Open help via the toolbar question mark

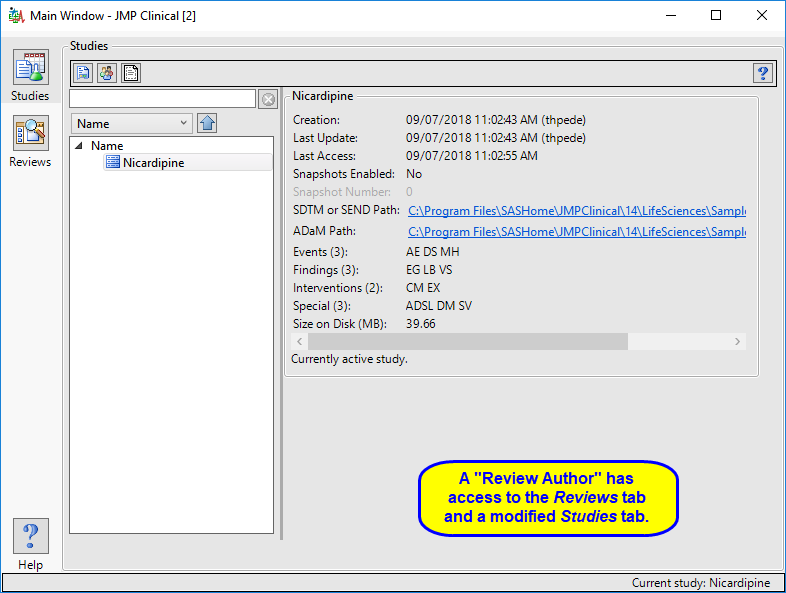(x=763, y=74)
